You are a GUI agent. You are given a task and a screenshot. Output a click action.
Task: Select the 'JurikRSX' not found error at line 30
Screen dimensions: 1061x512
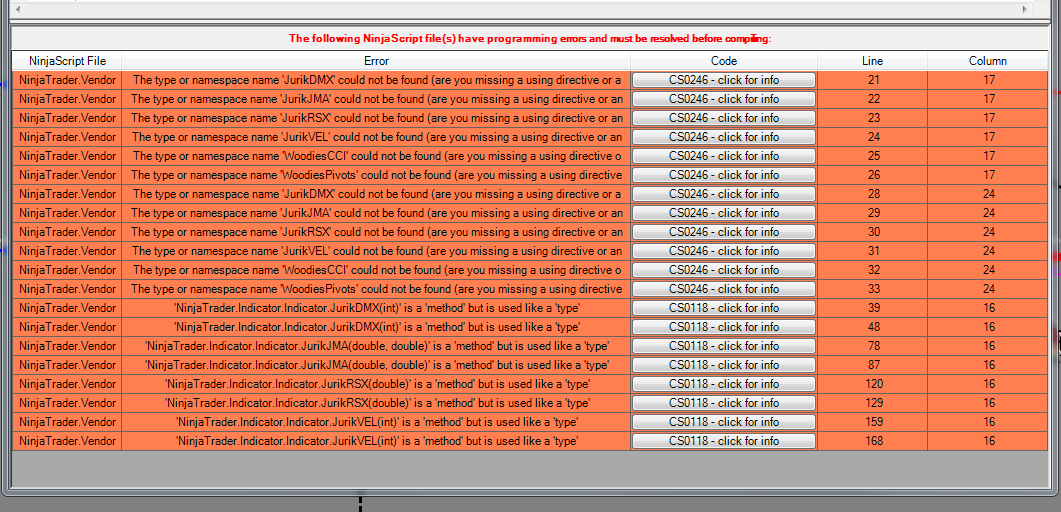[x=376, y=232]
